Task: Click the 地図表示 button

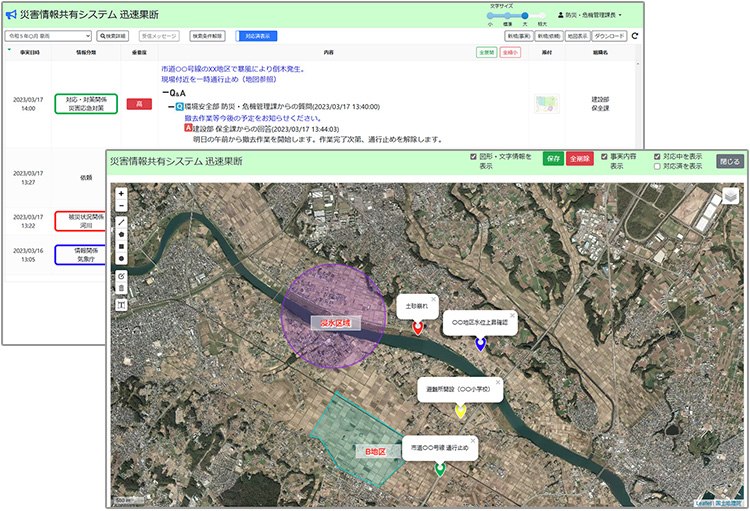Action: point(577,36)
